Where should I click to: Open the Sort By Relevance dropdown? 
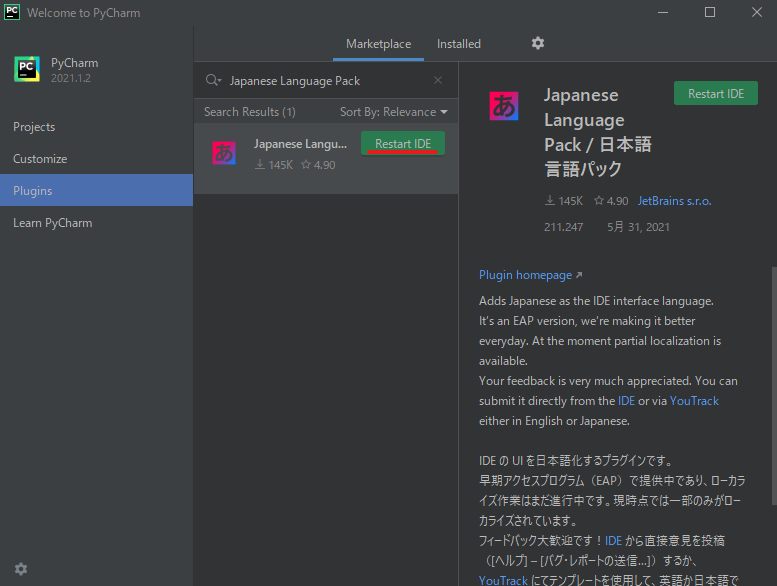[393, 112]
